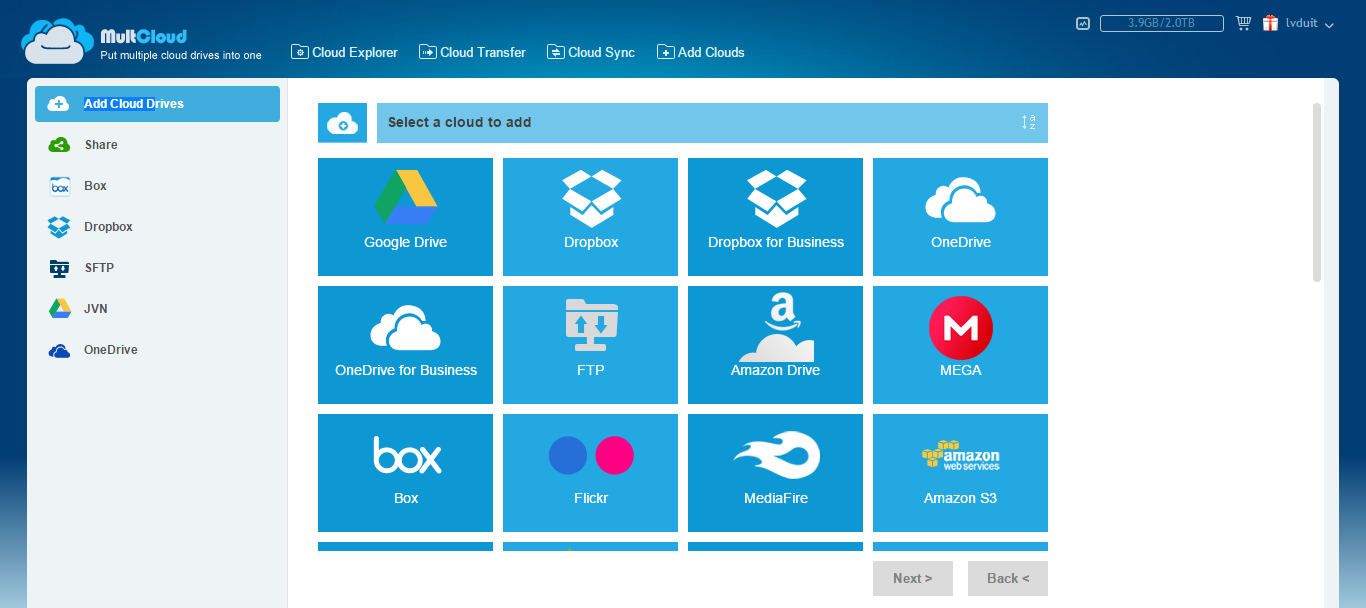The image size is (1366, 608).
Task: Click the Next > button
Action: coord(913,578)
